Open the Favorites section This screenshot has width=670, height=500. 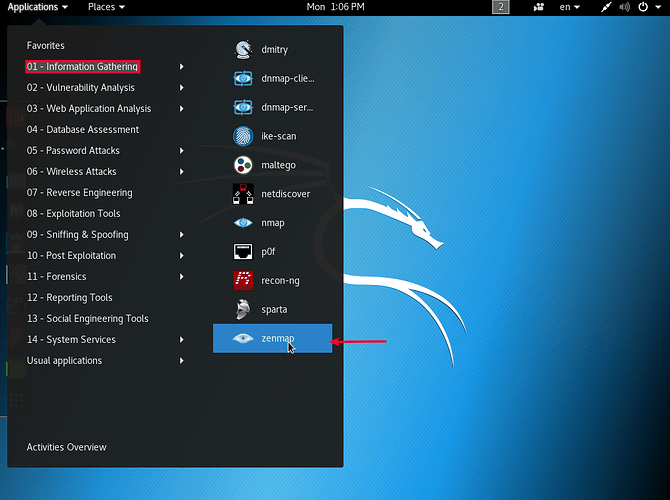click(x=45, y=46)
